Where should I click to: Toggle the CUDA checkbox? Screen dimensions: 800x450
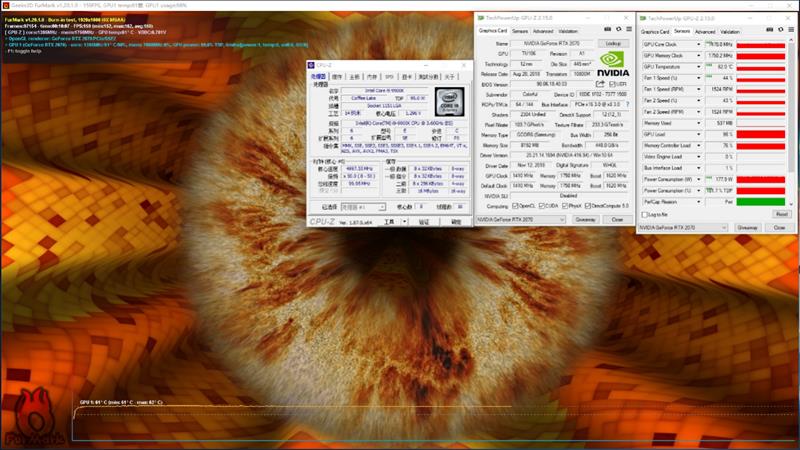pyautogui.click(x=542, y=206)
